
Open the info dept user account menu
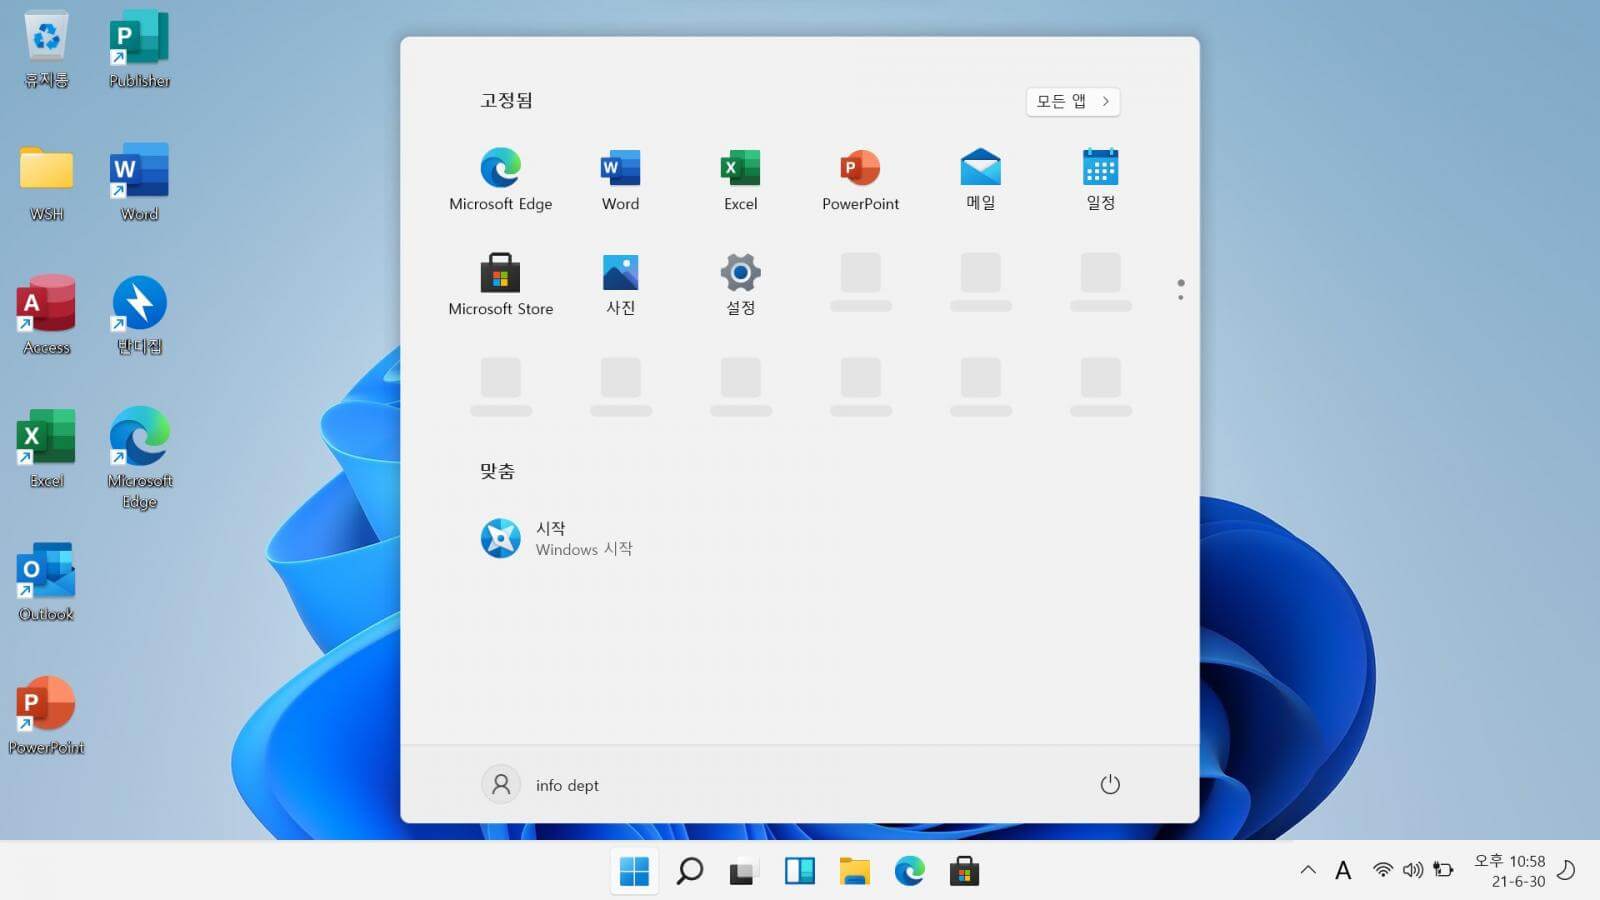point(541,785)
